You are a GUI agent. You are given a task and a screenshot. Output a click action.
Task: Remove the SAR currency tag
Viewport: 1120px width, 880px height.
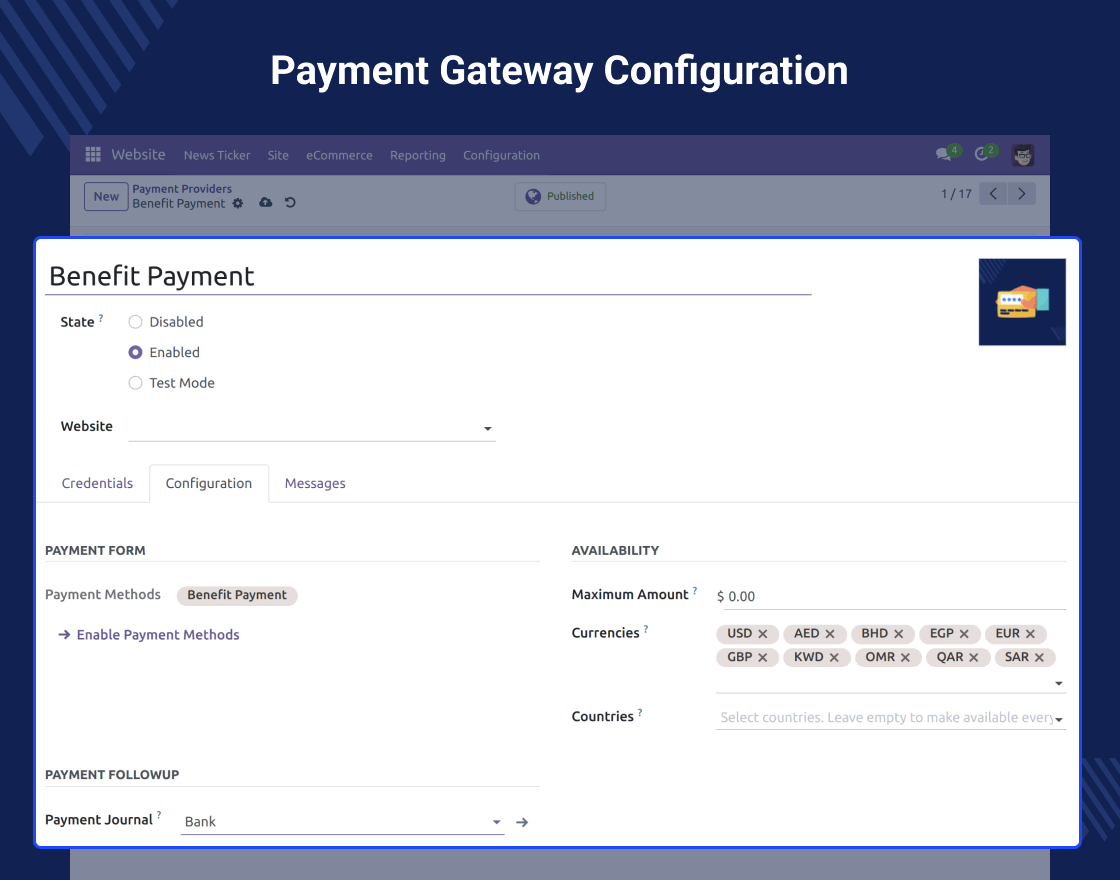point(1039,658)
